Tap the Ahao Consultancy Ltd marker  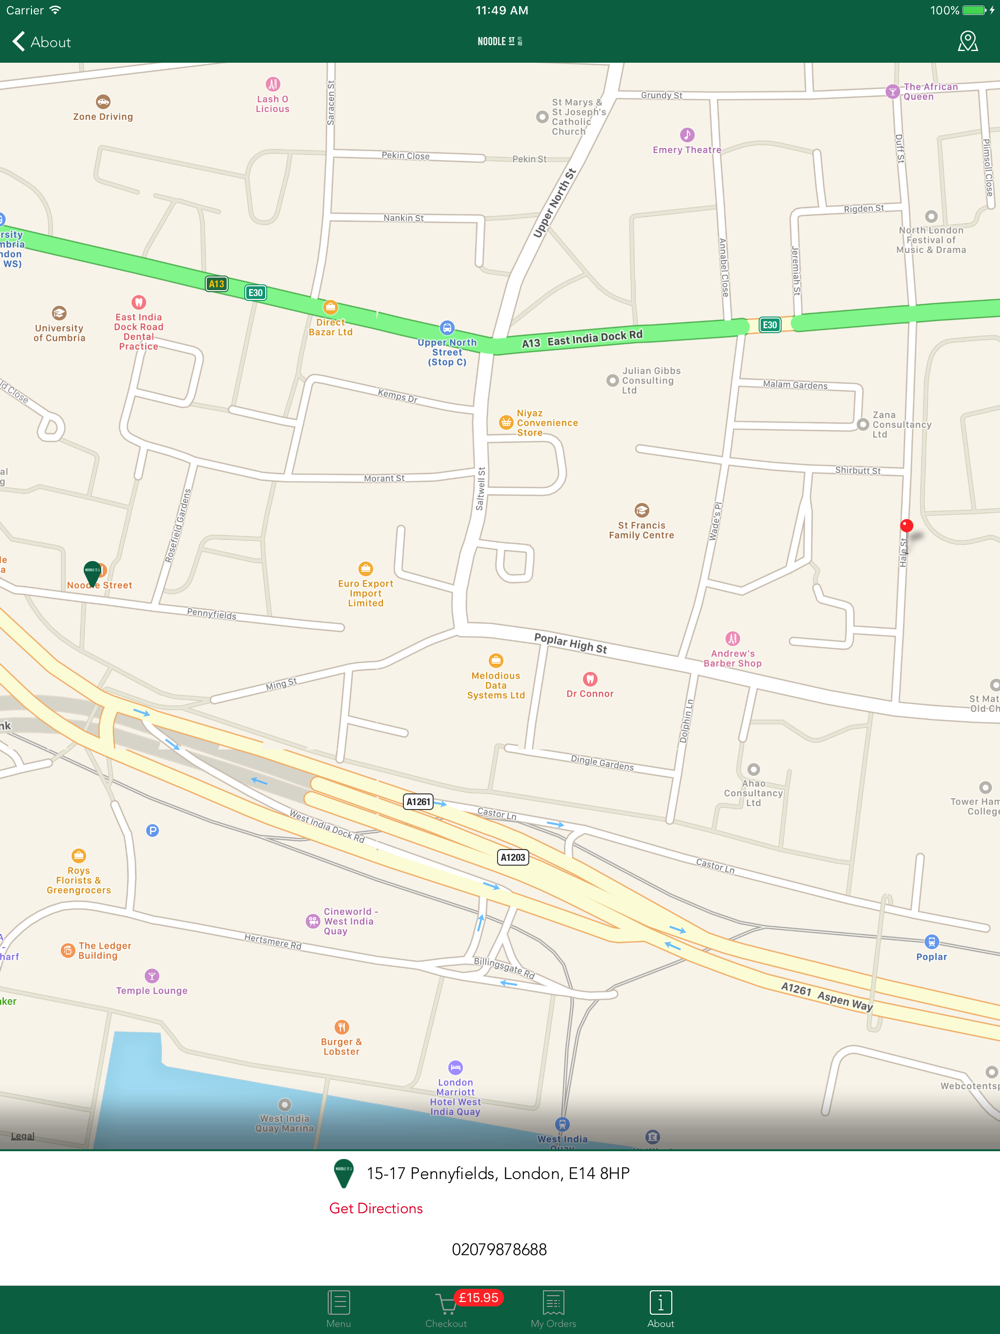click(754, 769)
